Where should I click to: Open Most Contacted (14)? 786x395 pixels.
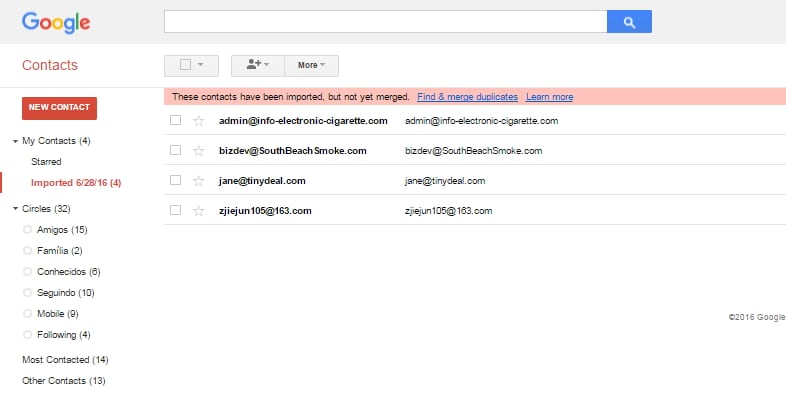click(x=65, y=360)
